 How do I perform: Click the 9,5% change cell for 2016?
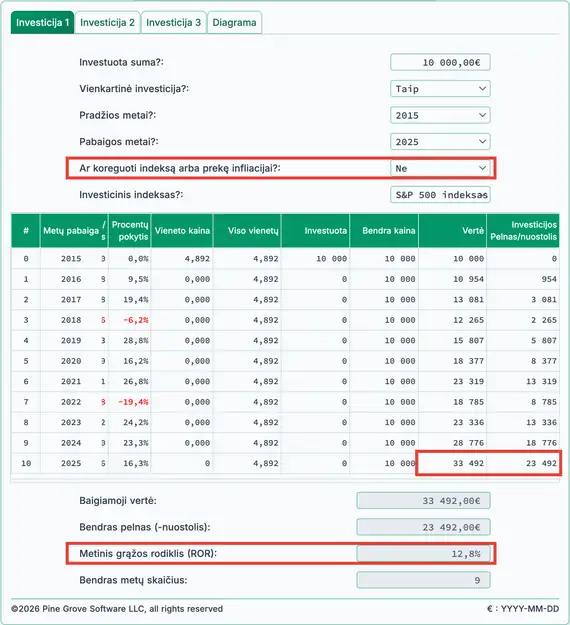pyautogui.click(x=130, y=279)
